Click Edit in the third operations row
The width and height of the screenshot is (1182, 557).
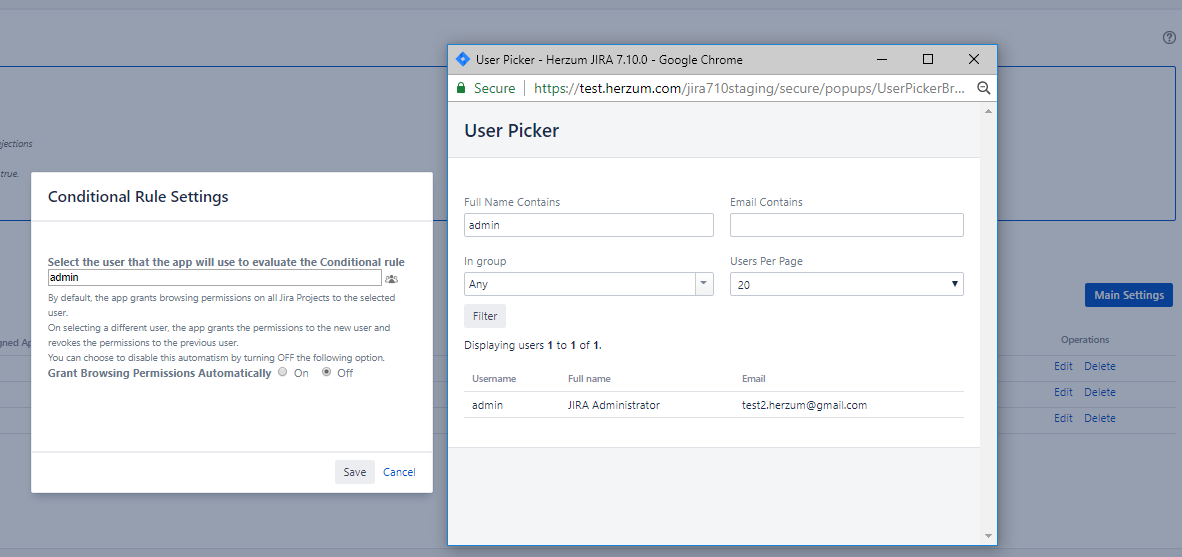1063,418
